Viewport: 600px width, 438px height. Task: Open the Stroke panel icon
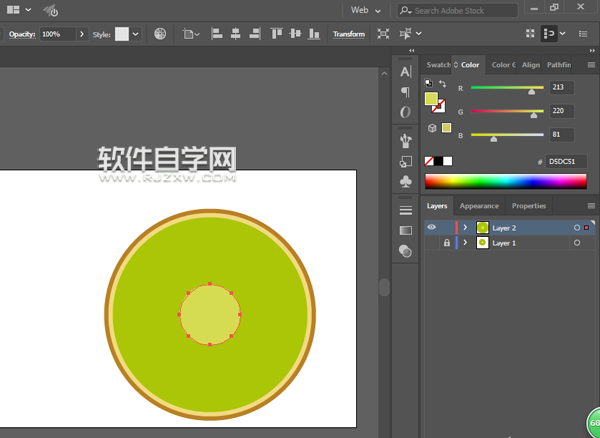pyautogui.click(x=405, y=210)
